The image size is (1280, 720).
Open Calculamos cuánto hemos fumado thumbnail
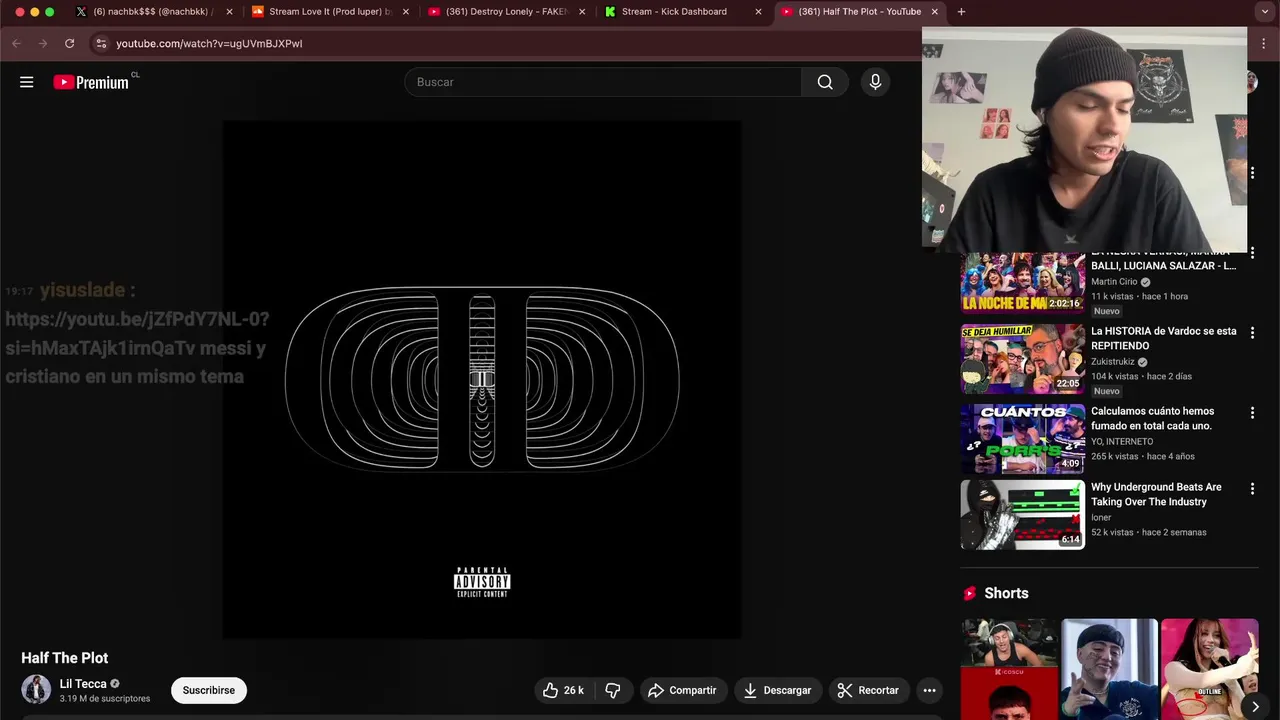tap(1023, 438)
